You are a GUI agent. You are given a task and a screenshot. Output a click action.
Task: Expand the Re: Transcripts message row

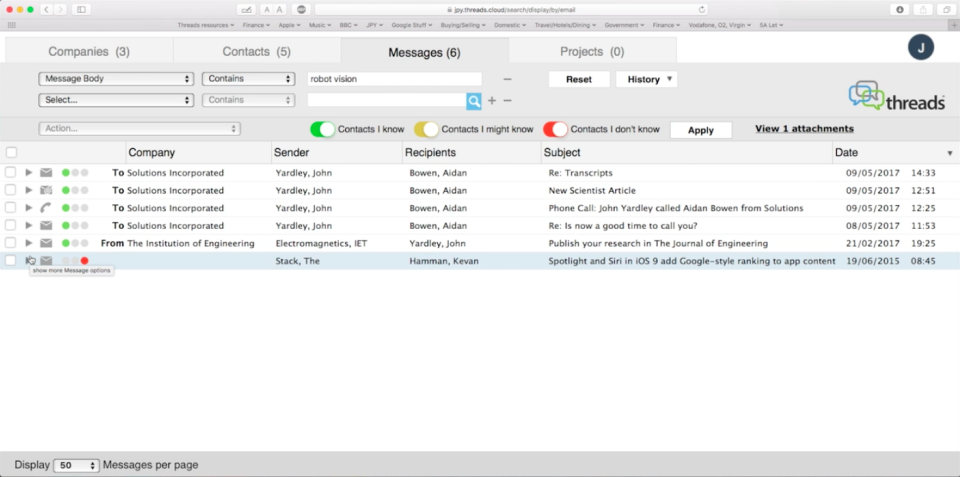28,173
